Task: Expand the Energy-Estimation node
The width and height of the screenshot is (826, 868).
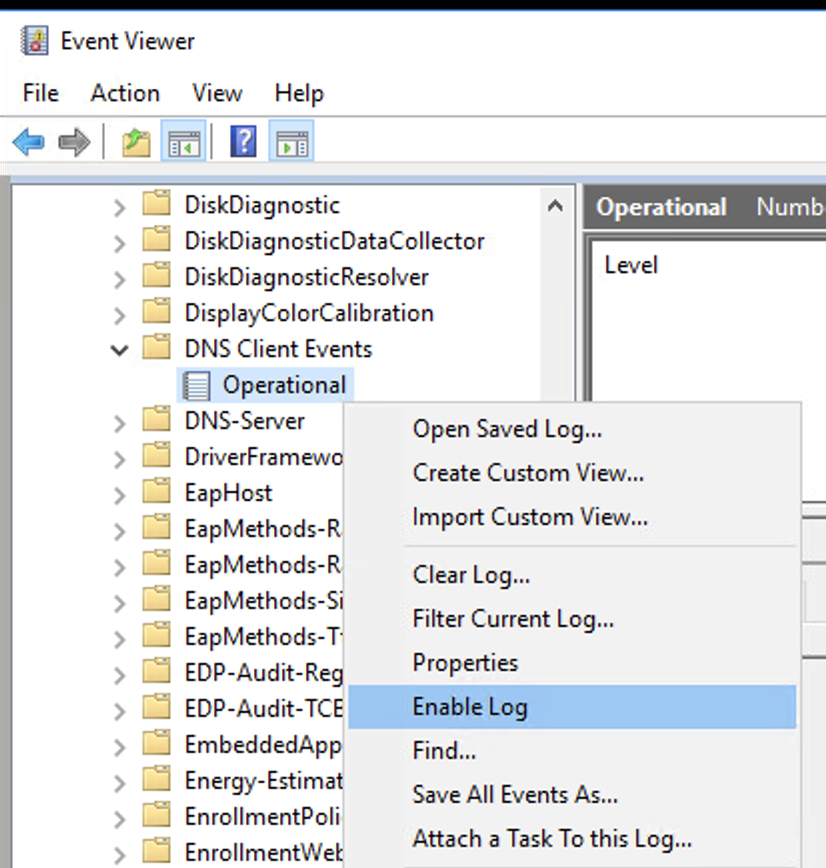Action: coord(119,783)
